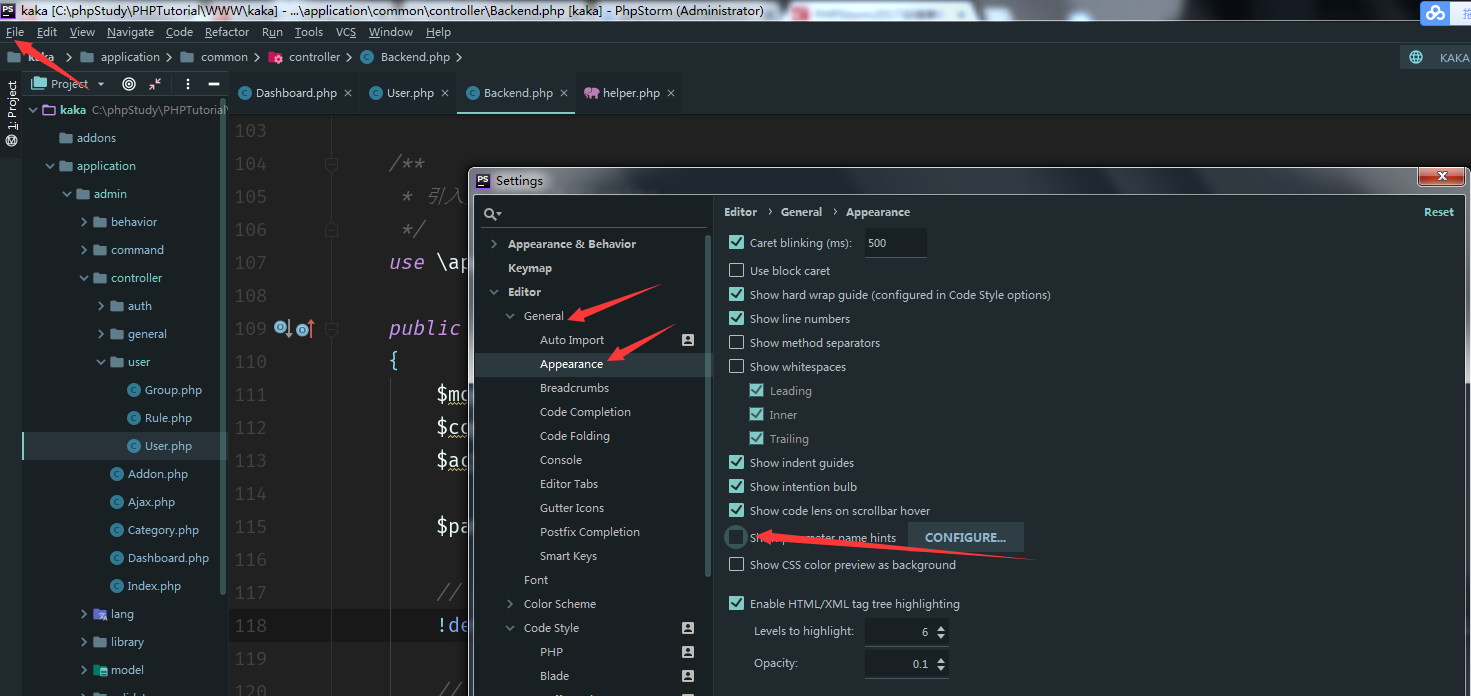Collapse the Code Style settings node
The height and width of the screenshot is (696, 1471).
pos(510,628)
